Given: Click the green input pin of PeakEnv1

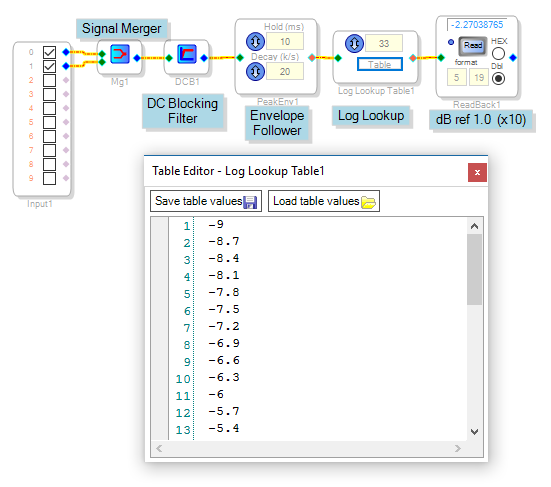Looking at the screenshot, I should 240,58.
